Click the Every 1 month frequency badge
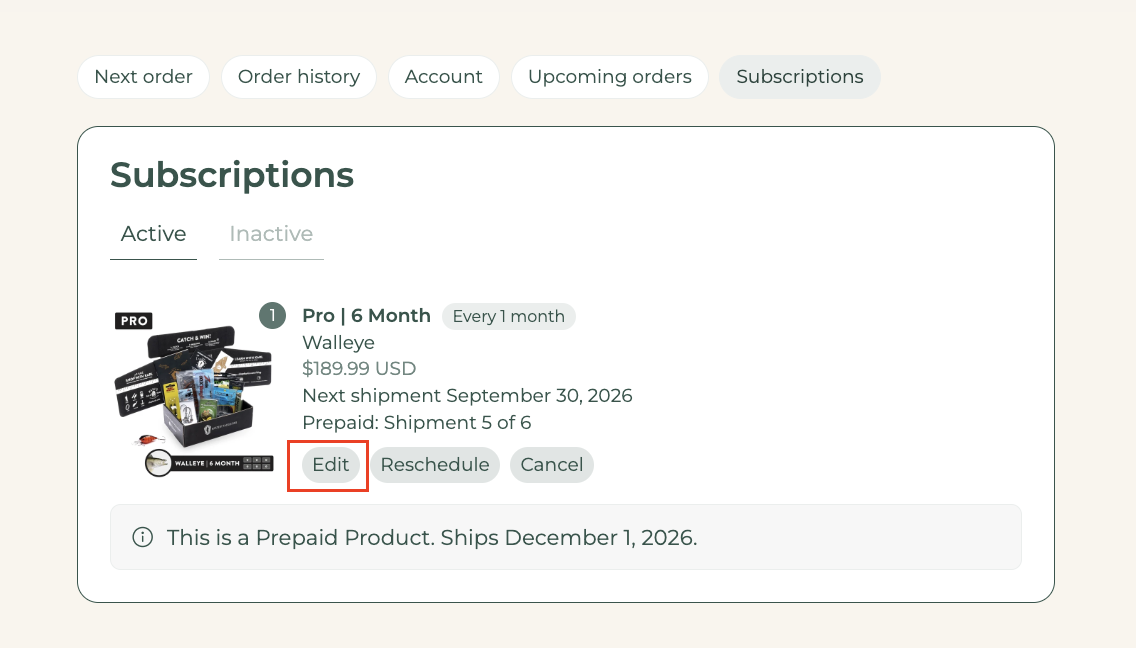The width and height of the screenshot is (1136, 648). pos(509,316)
